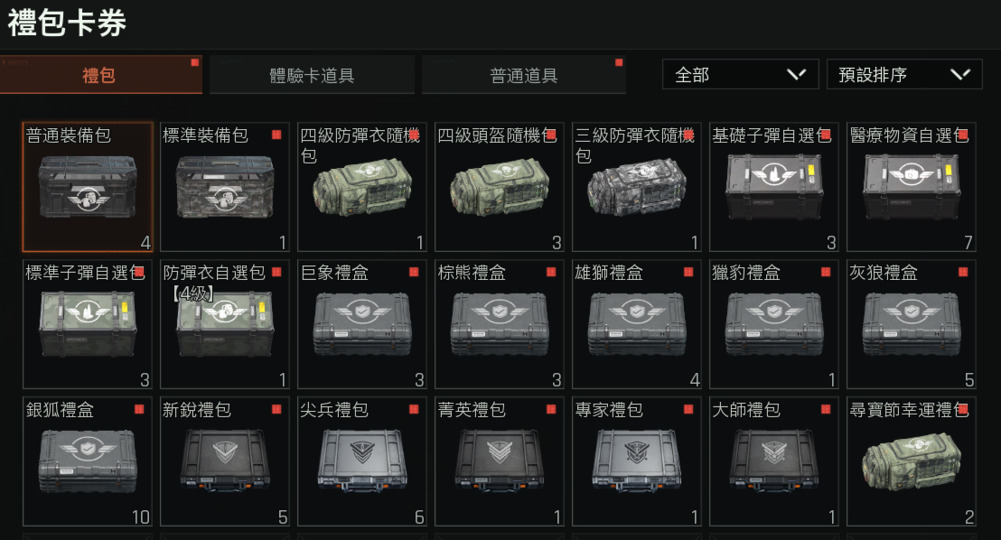Expand the 全部 filter dropdown
The image size is (1001, 540).
(741, 75)
